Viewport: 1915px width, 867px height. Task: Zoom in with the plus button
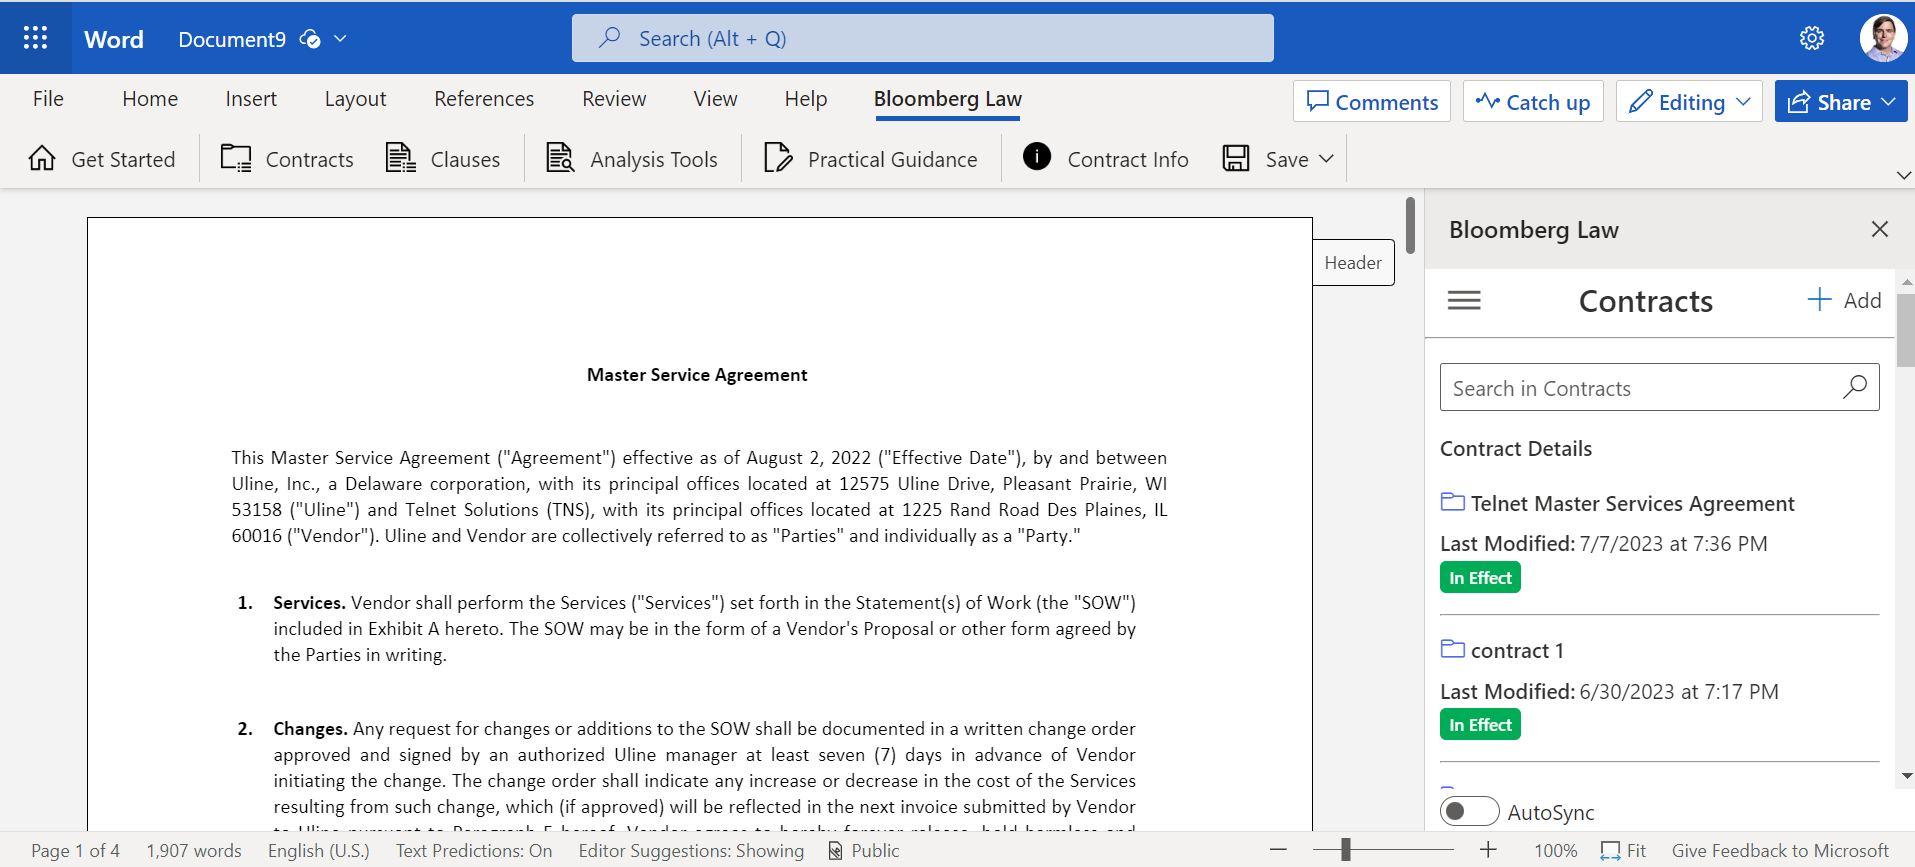coord(1488,850)
